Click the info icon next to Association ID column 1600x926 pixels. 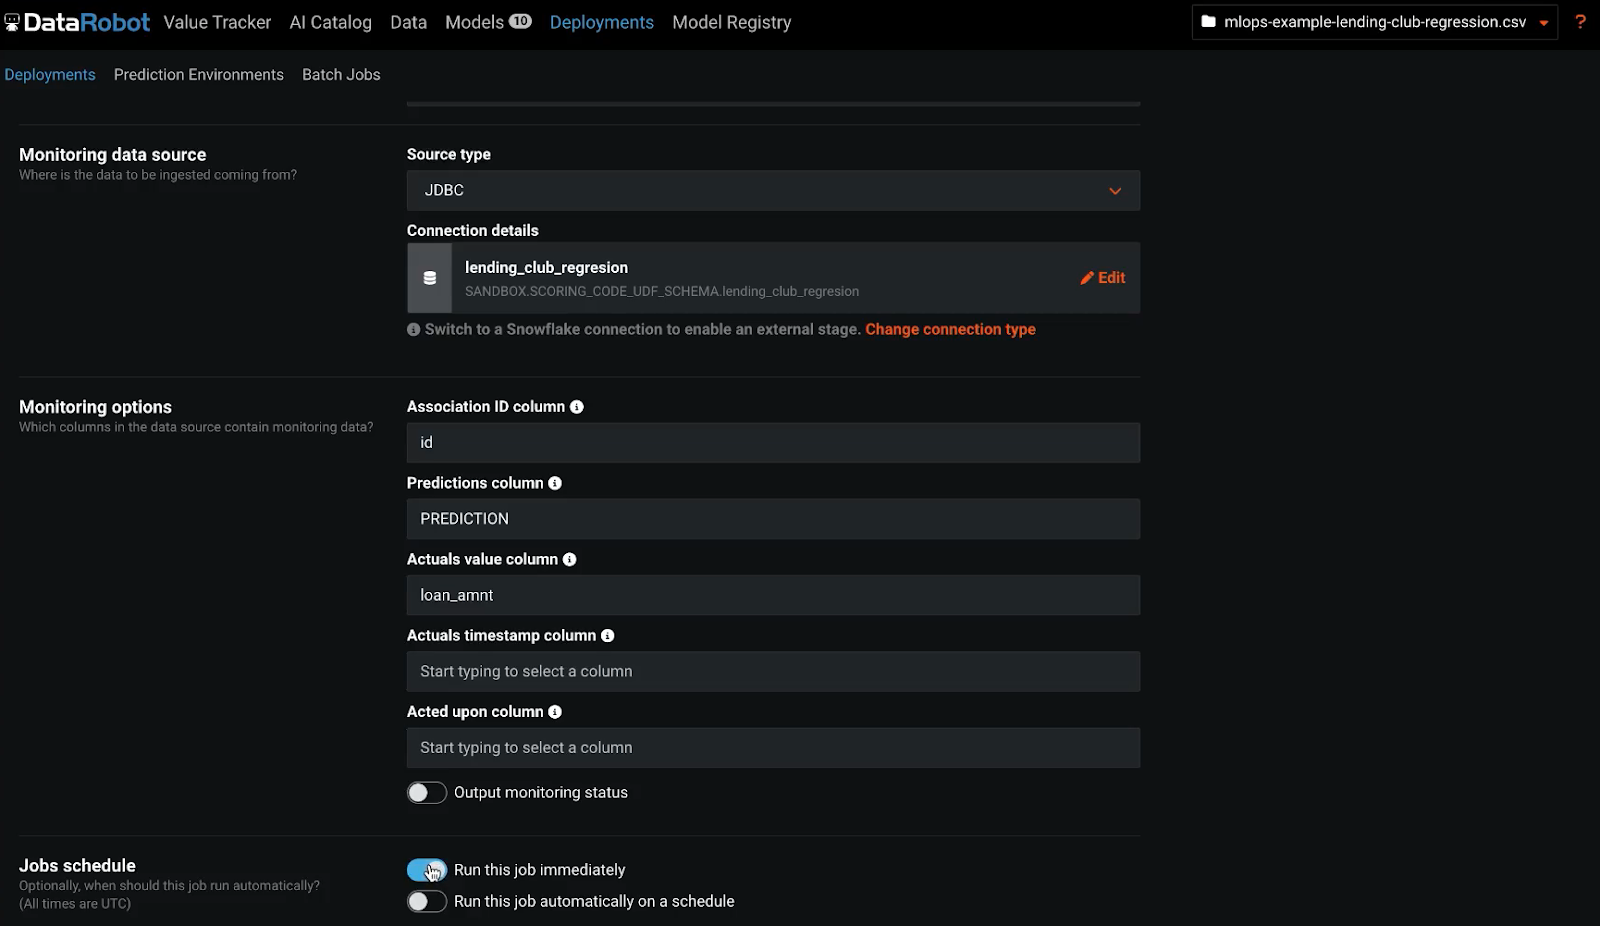pyautogui.click(x=578, y=406)
